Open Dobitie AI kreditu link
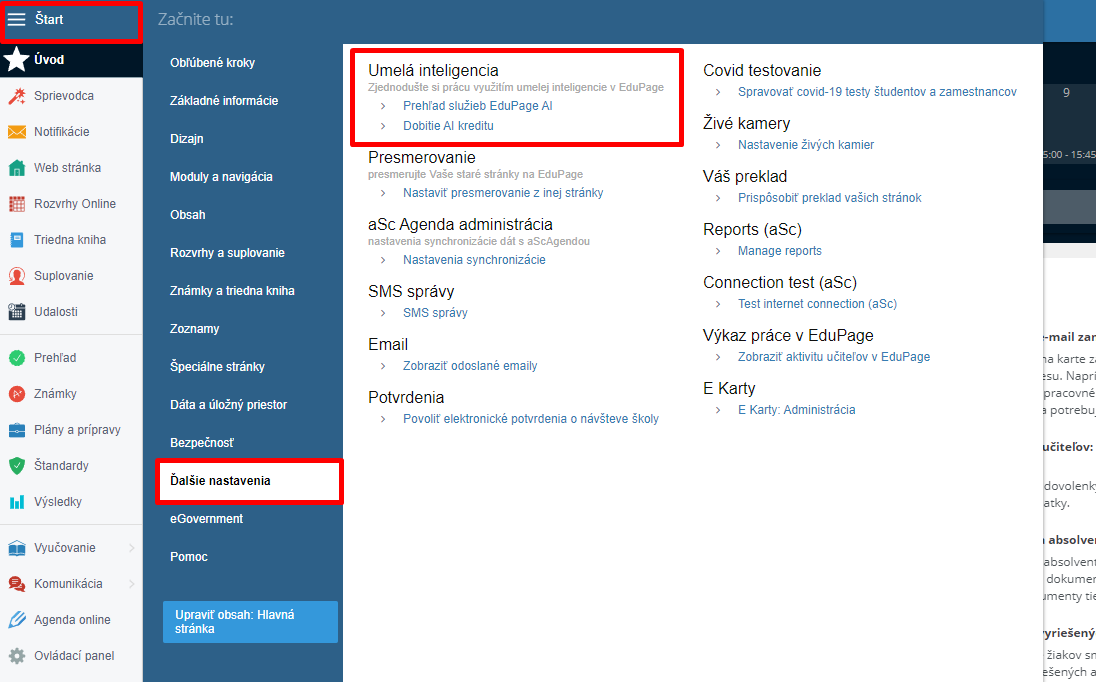The image size is (1096, 682). click(x=448, y=126)
